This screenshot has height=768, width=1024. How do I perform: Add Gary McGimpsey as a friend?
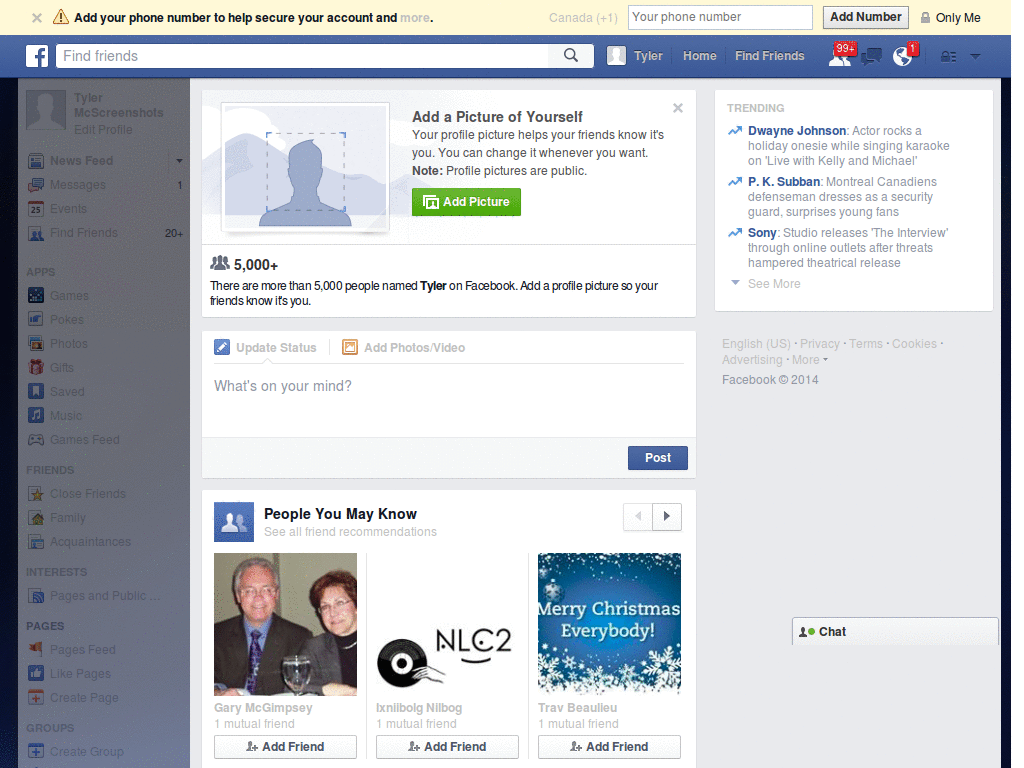point(285,746)
